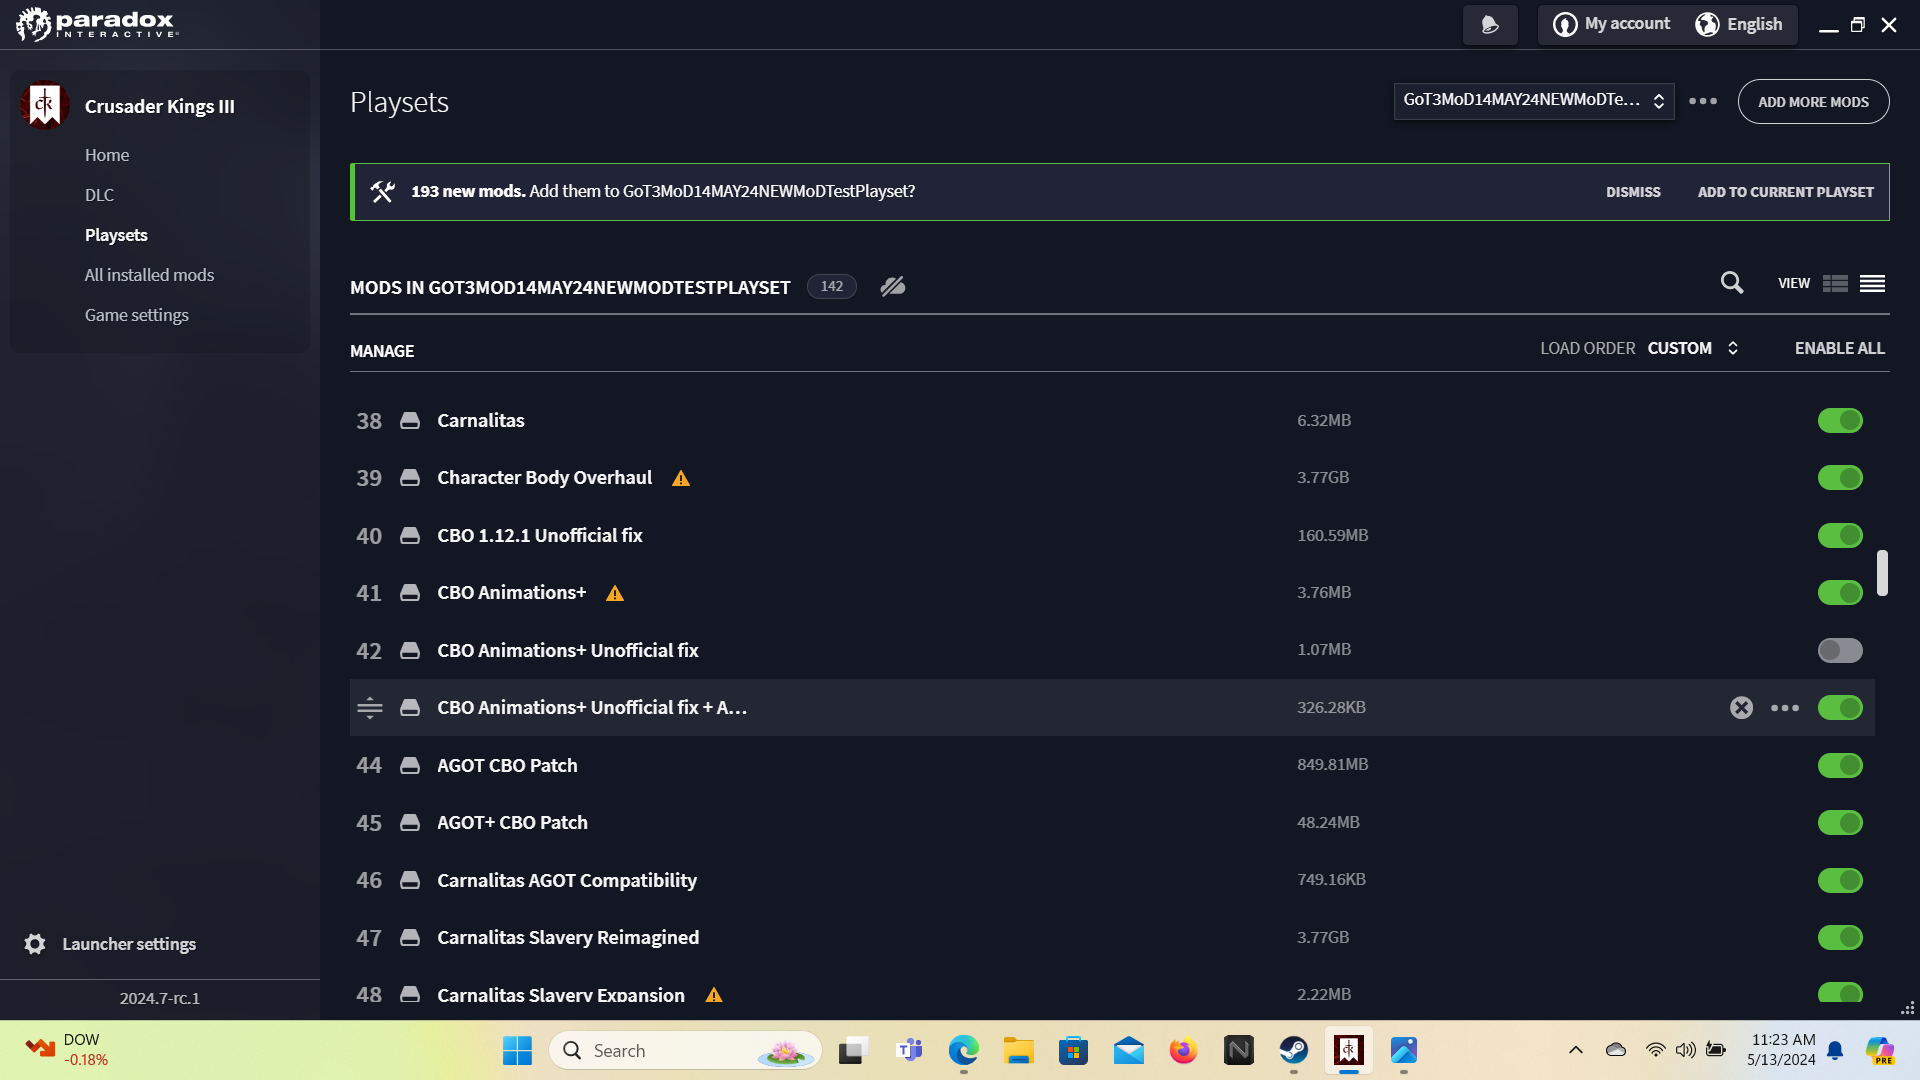Click the Launcher settings gear icon
The image size is (1920, 1080).
[x=35, y=944]
